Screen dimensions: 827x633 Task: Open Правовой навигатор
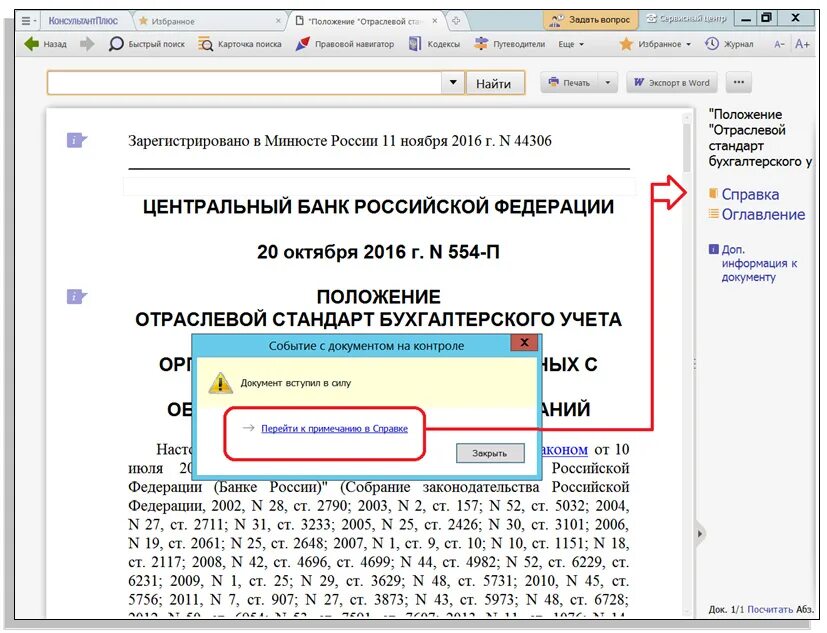pos(345,44)
